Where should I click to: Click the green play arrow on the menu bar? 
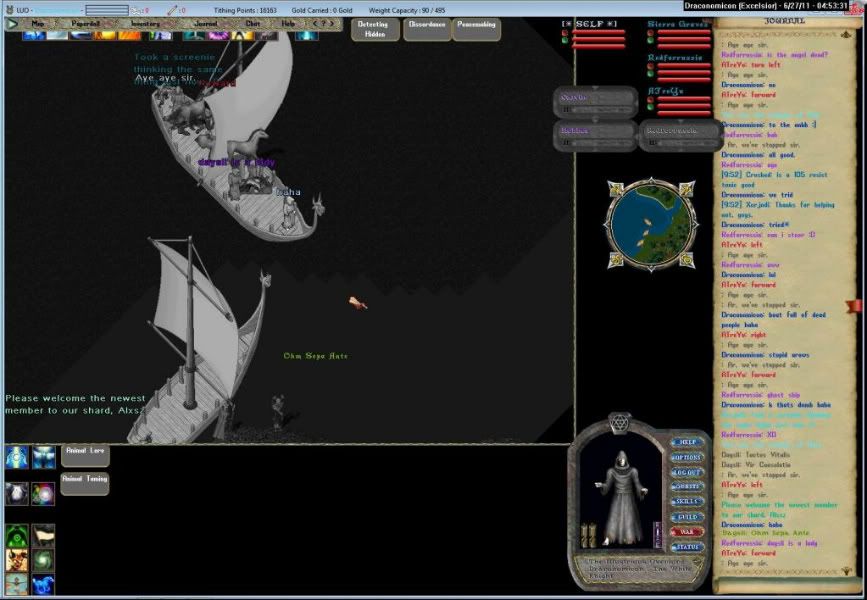pos(12,24)
